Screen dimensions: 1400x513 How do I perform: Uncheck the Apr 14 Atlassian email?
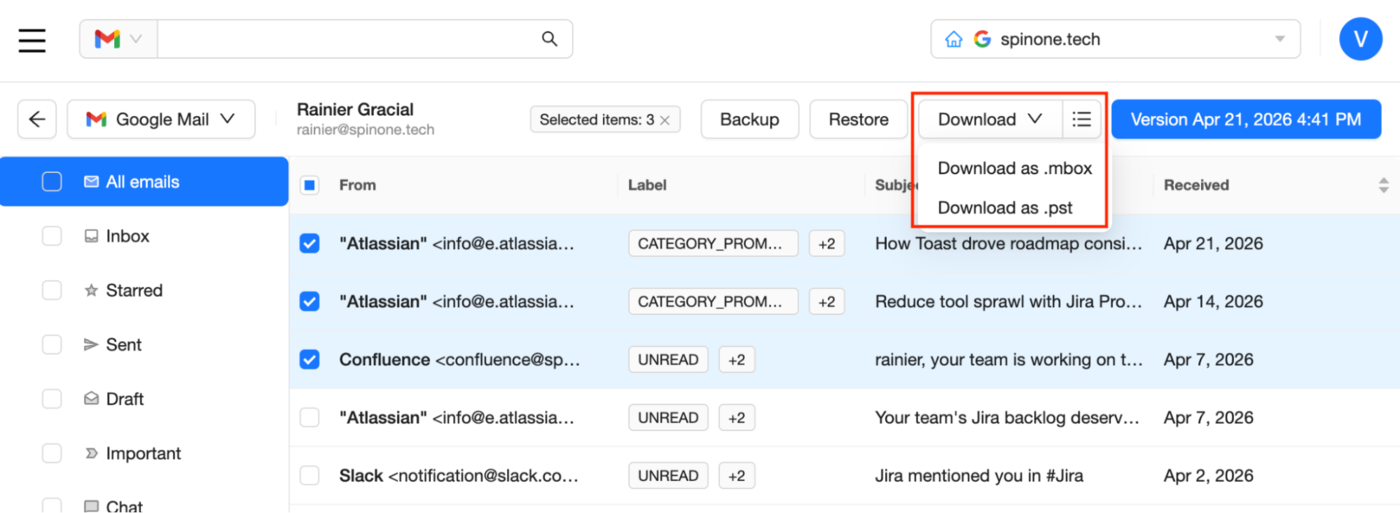pos(310,301)
